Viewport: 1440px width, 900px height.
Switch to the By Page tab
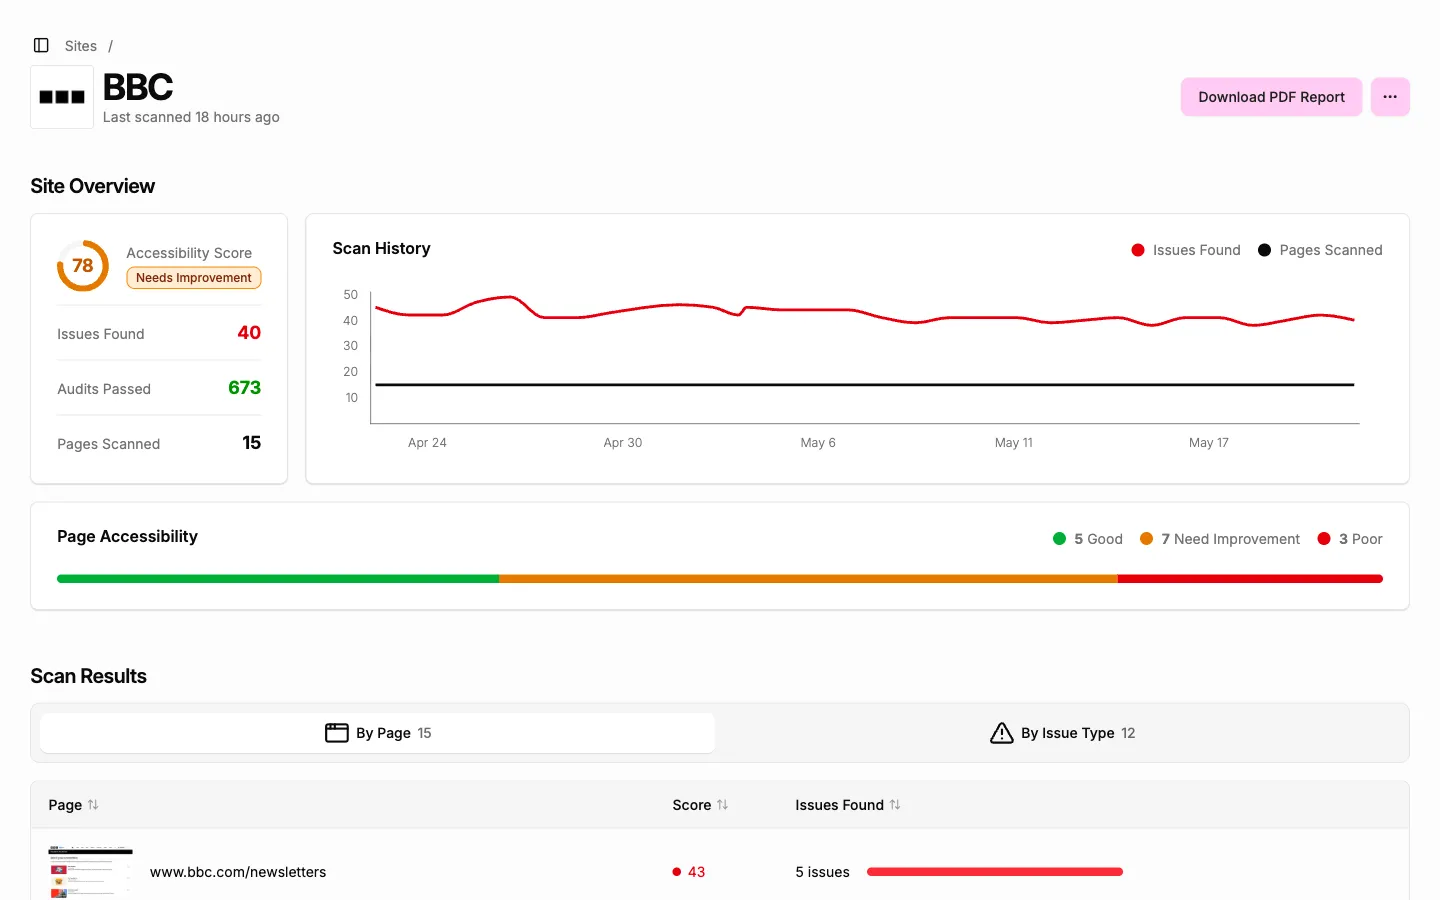tap(378, 733)
